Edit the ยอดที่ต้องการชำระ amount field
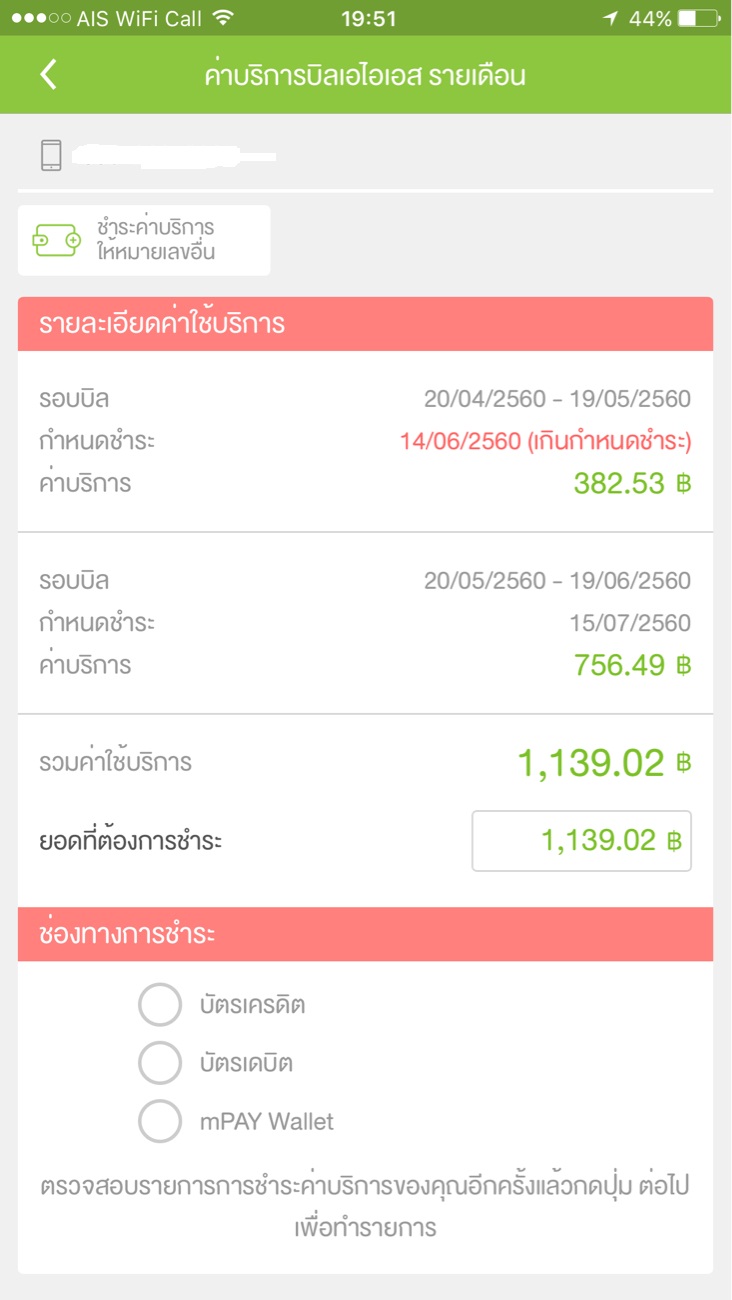Viewport: 732px width, 1300px height. click(581, 841)
